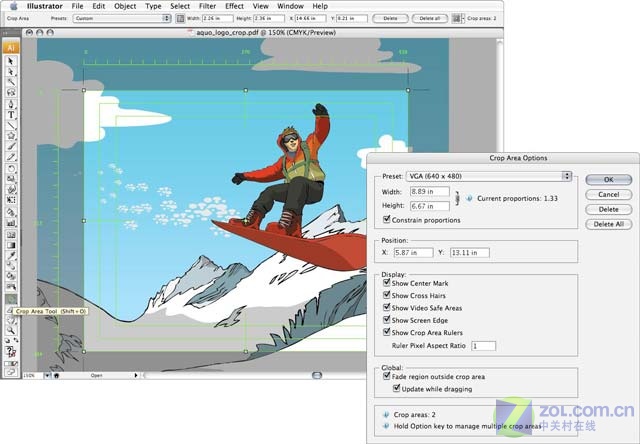Click the Ruler Pixel Aspect Ratio field
This screenshot has width=640, height=444.
click(x=484, y=346)
